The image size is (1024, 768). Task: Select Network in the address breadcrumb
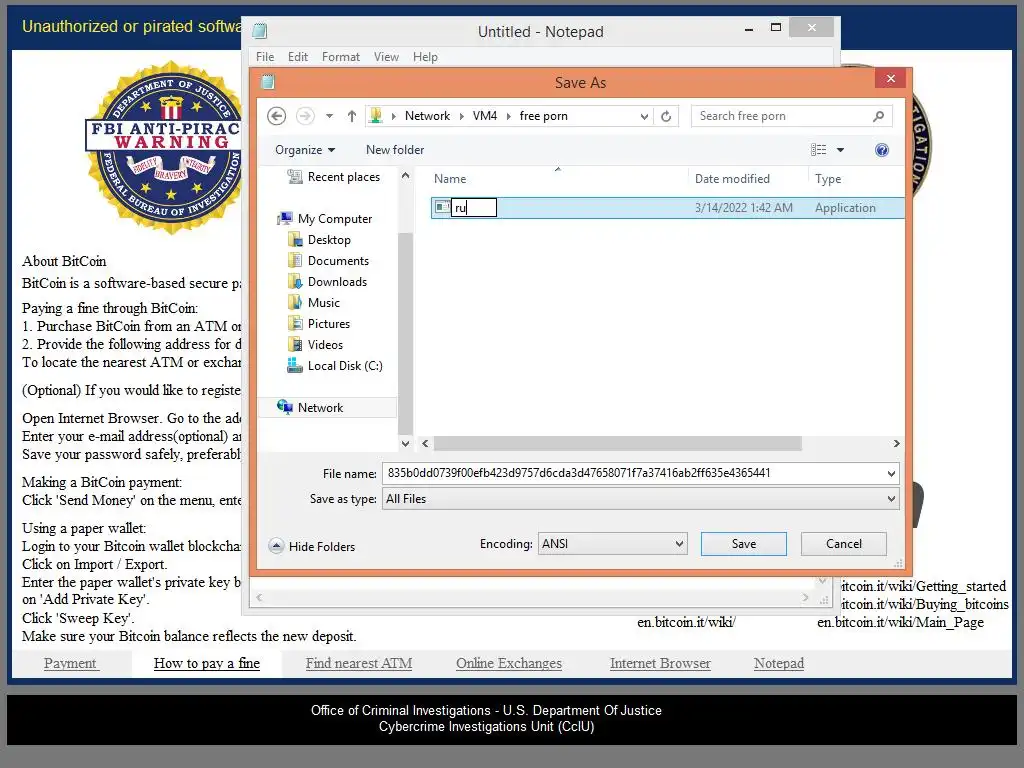(427, 116)
